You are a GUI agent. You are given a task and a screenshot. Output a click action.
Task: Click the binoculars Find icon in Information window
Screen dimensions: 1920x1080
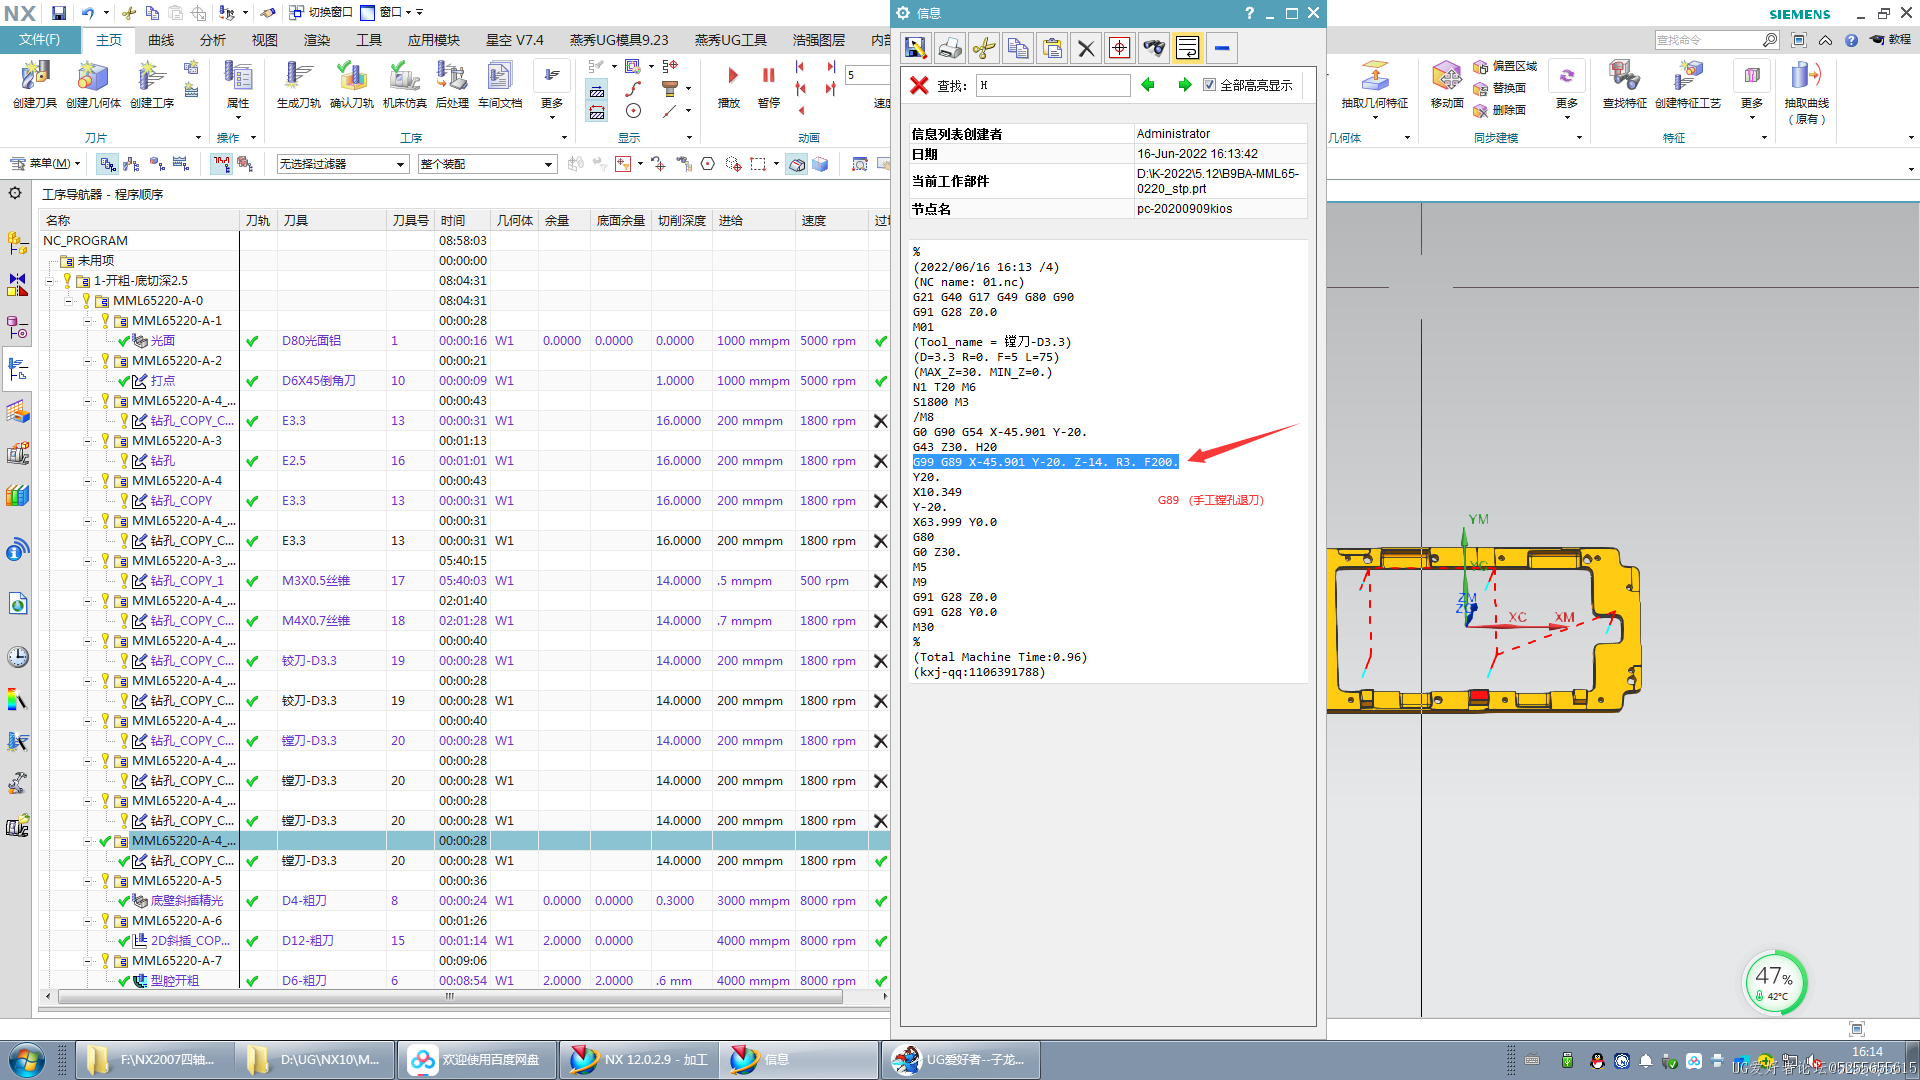[1154, 48]
